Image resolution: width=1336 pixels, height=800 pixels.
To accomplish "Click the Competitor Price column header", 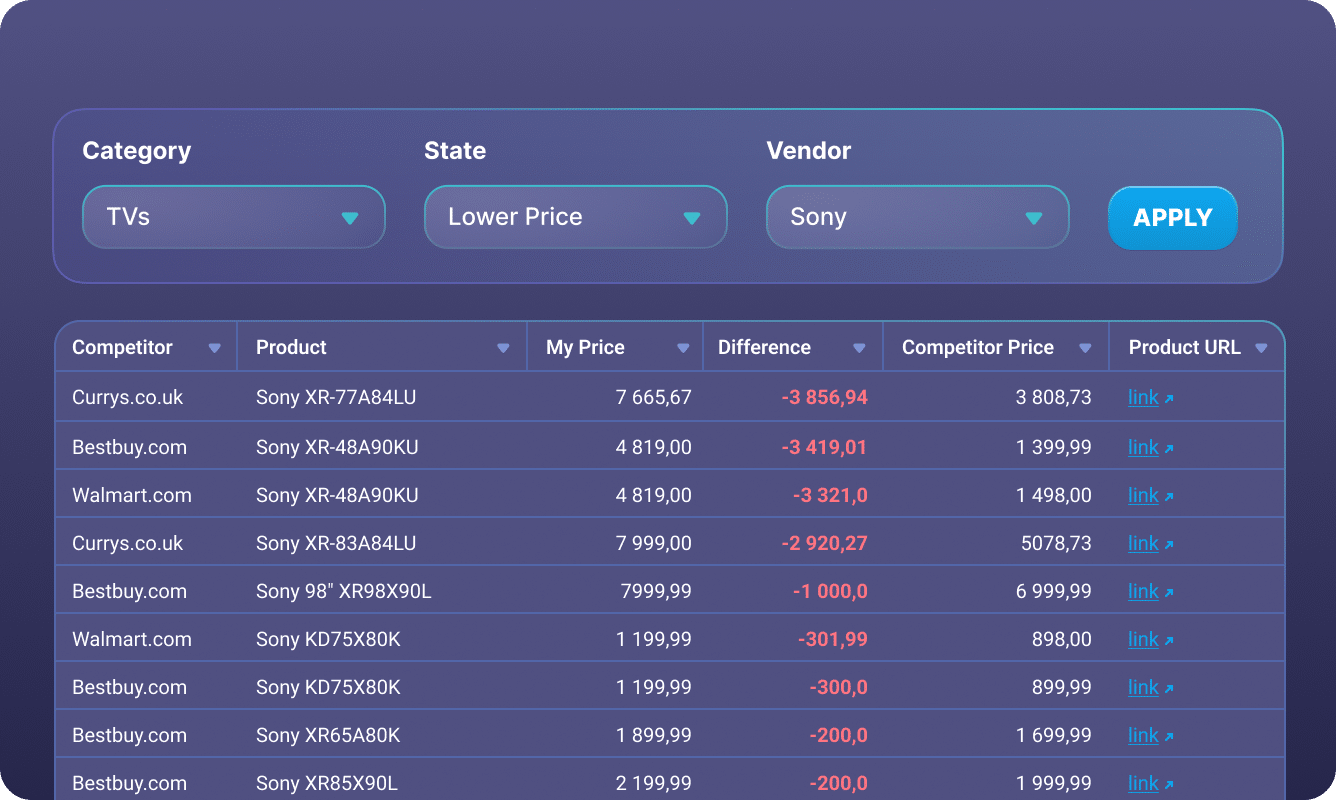I will coord(977,348).
